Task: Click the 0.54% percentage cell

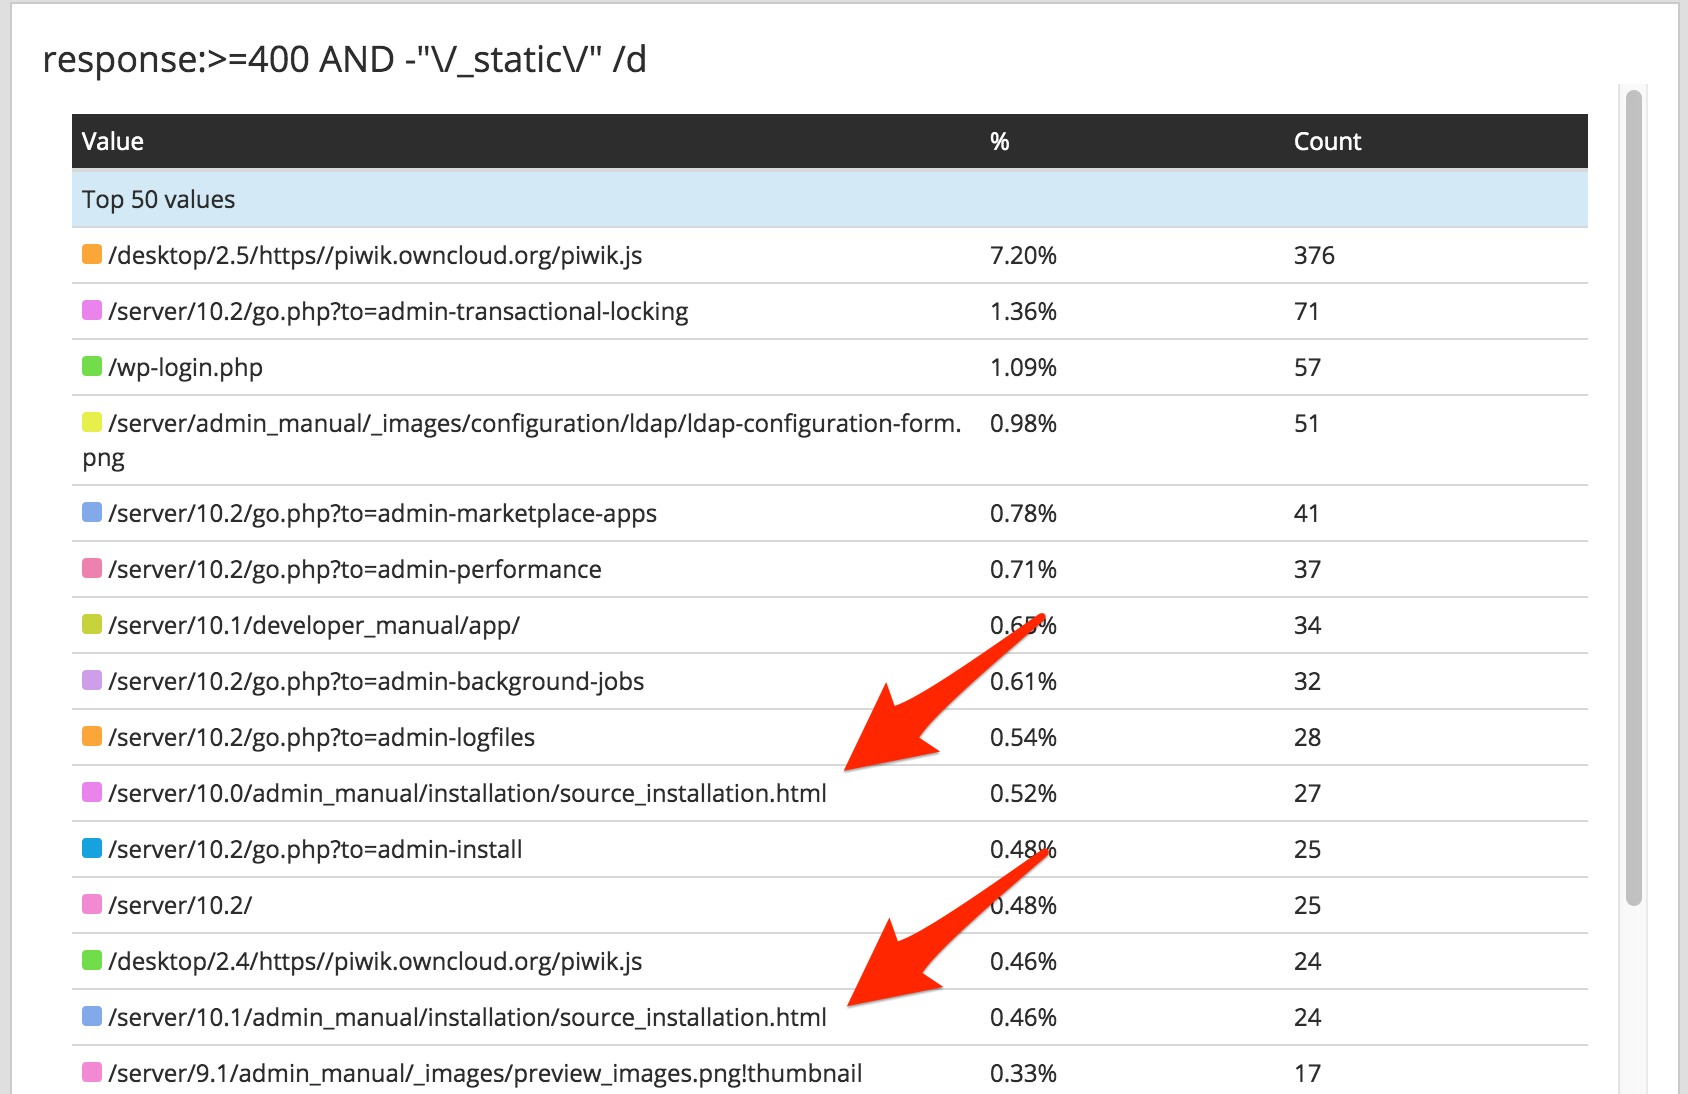Action: click(x=1023, y=737)
